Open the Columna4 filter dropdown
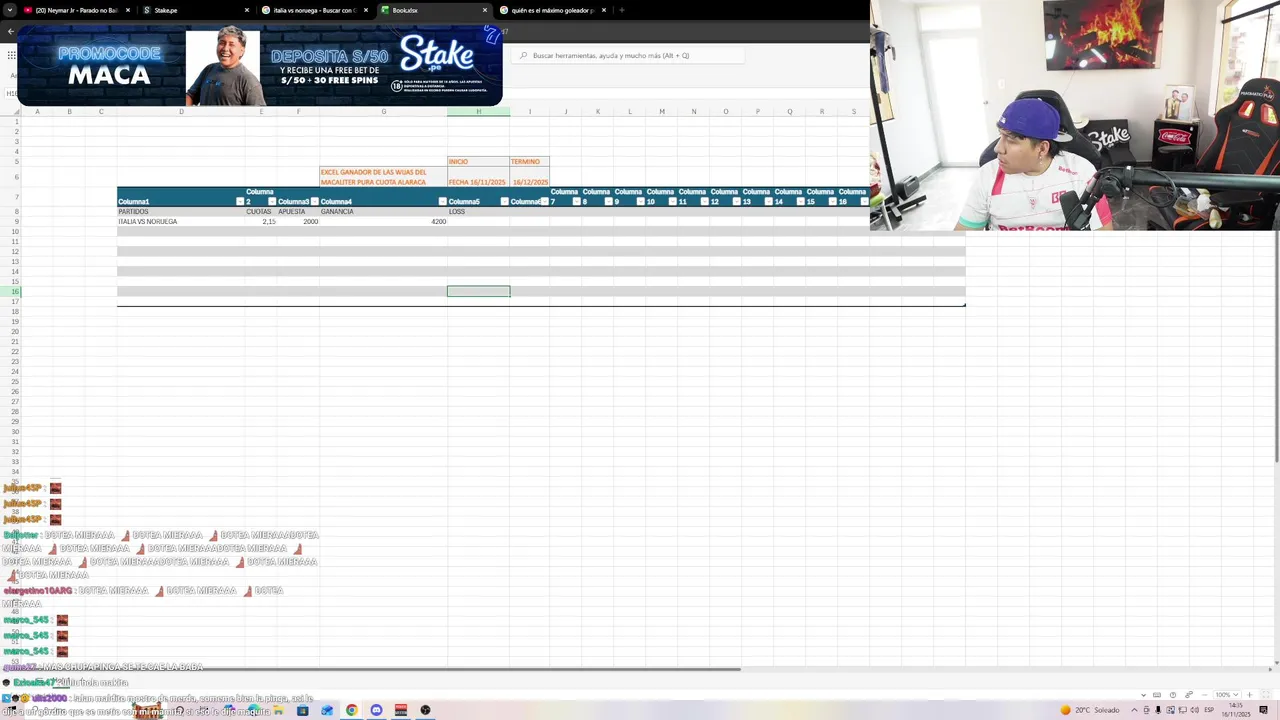Viewport: 1280px width, 720px height. (442, 202)
